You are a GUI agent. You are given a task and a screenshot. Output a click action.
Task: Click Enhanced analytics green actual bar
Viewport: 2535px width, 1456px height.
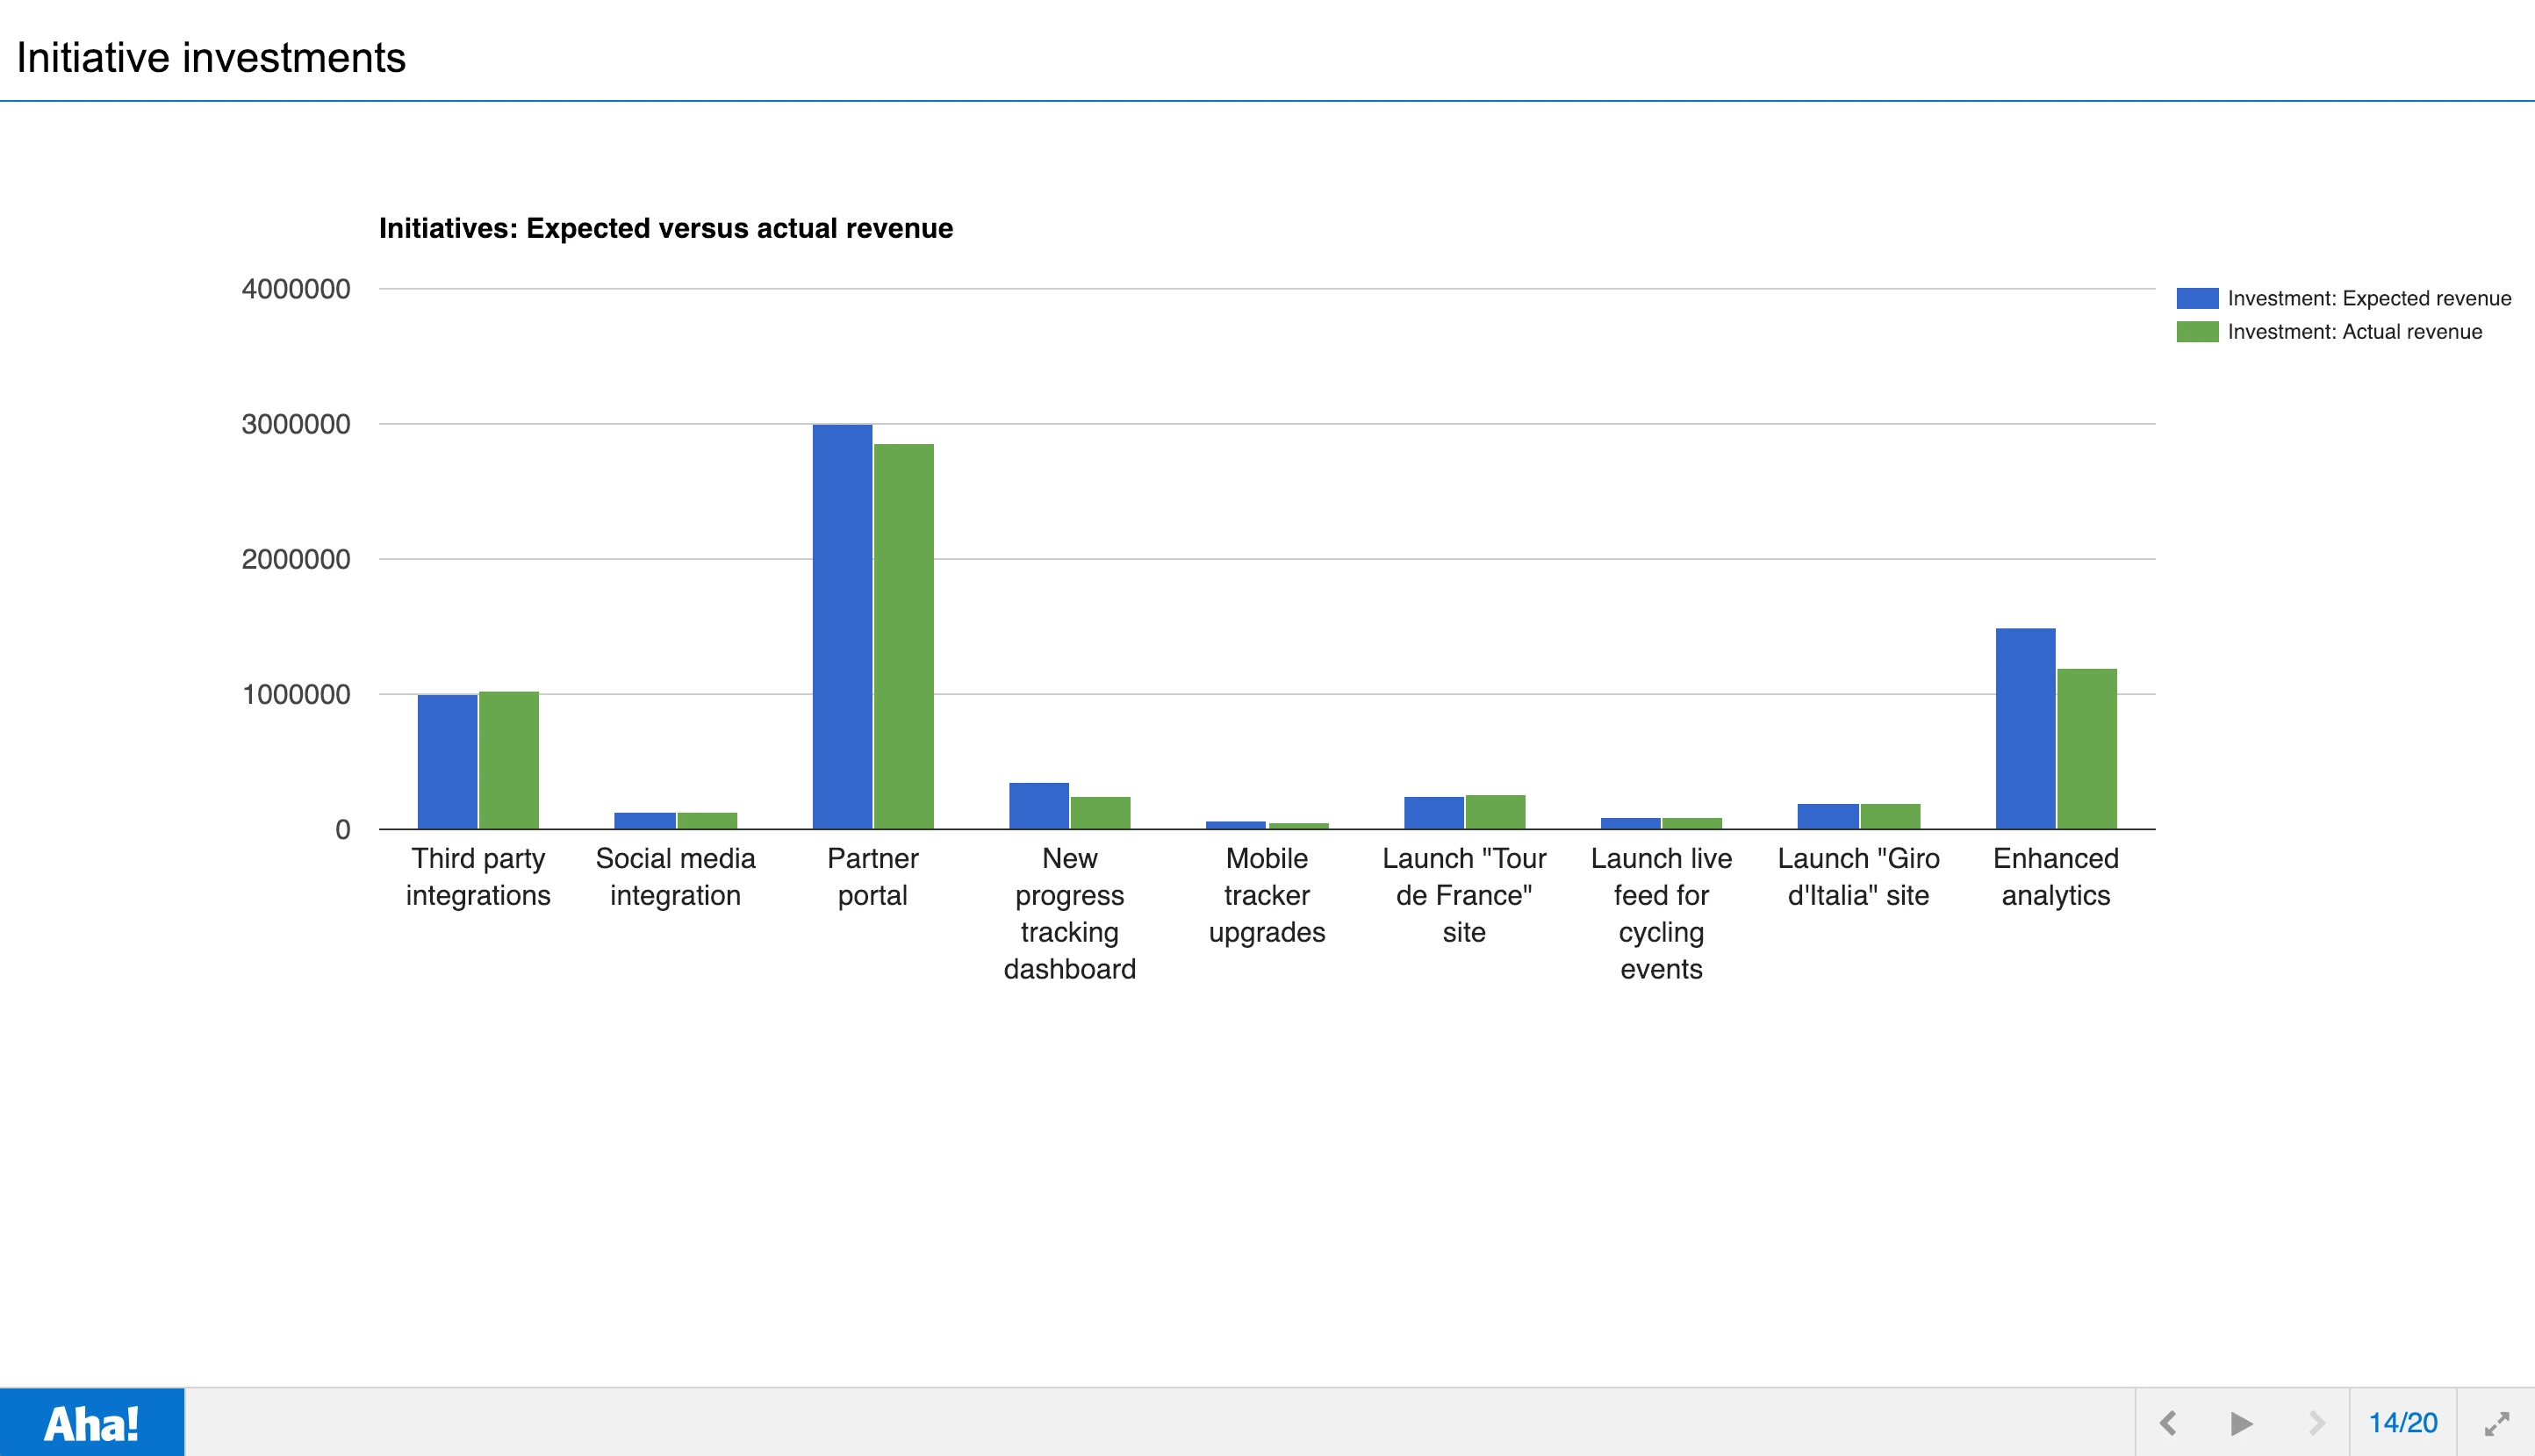pos(2087,748)
